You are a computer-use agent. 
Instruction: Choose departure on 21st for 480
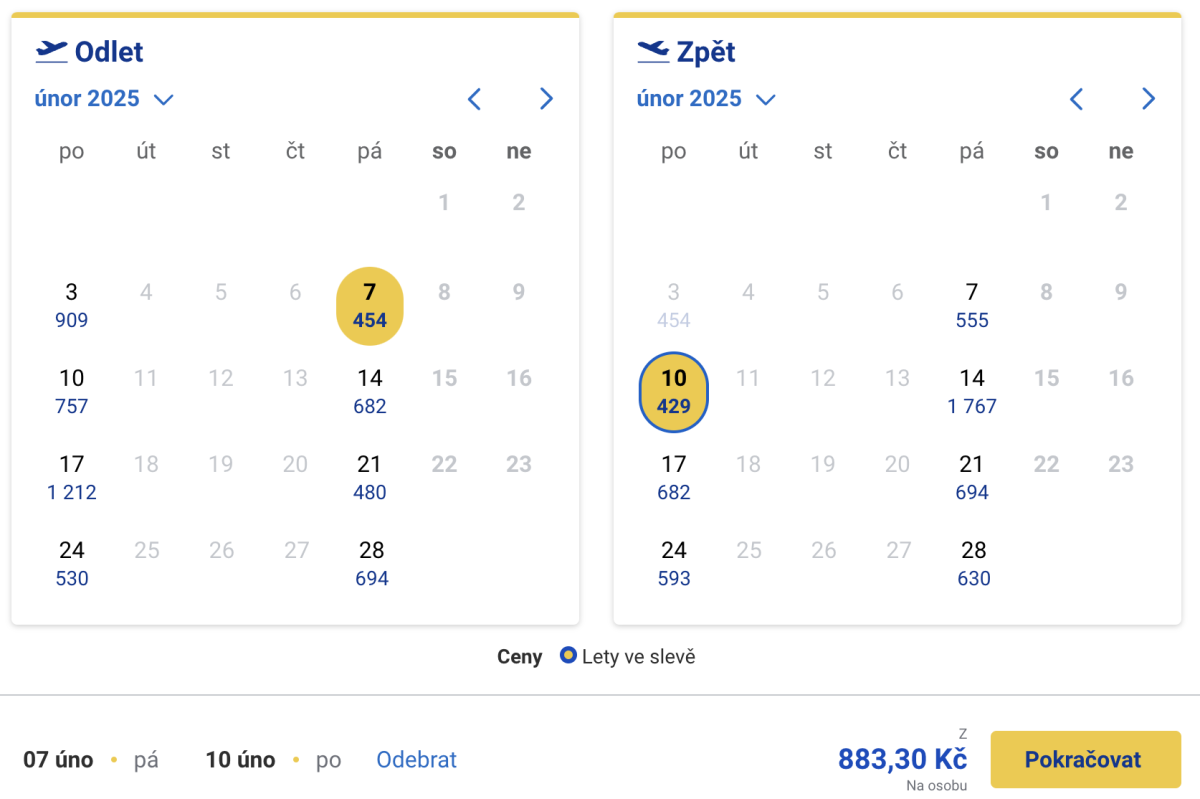coord(370,478)
